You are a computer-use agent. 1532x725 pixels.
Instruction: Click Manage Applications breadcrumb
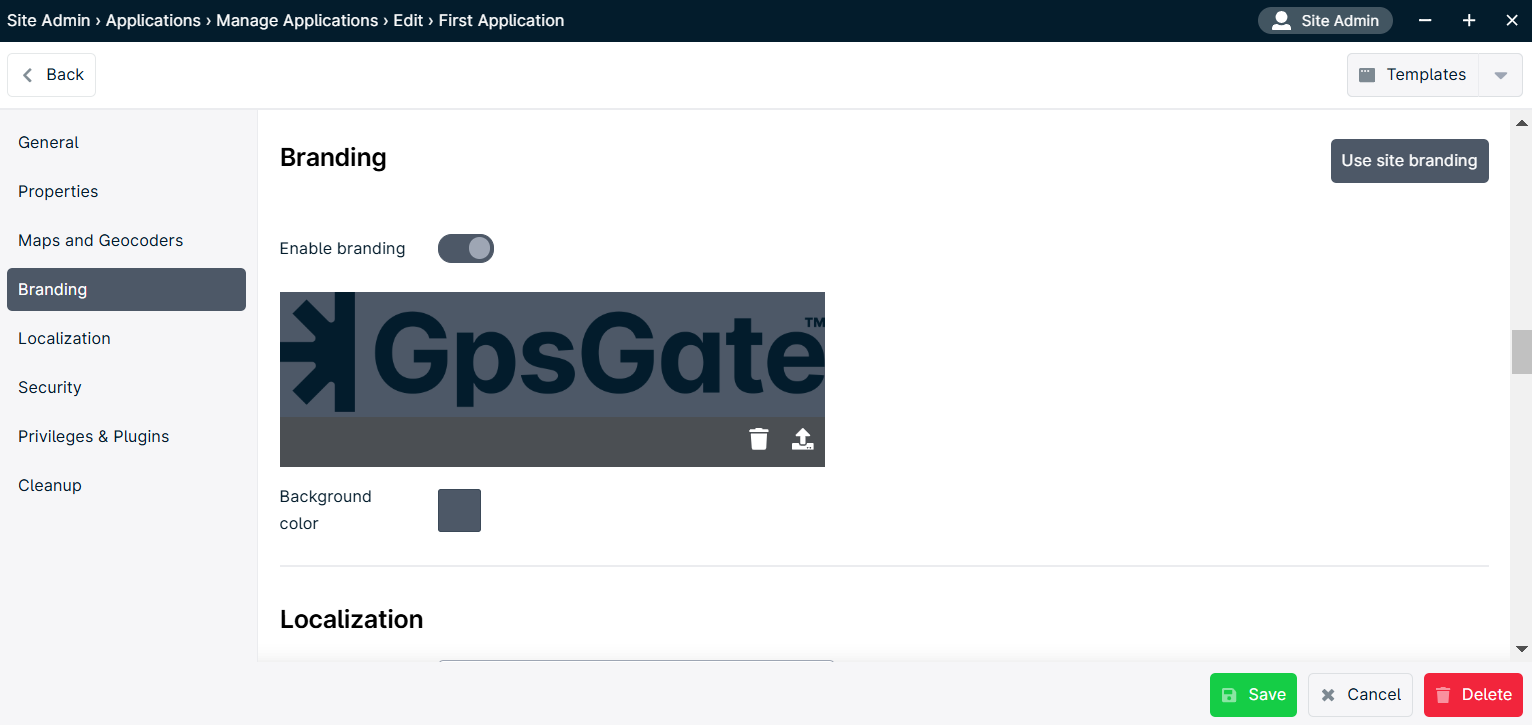[x=298, y=20]
